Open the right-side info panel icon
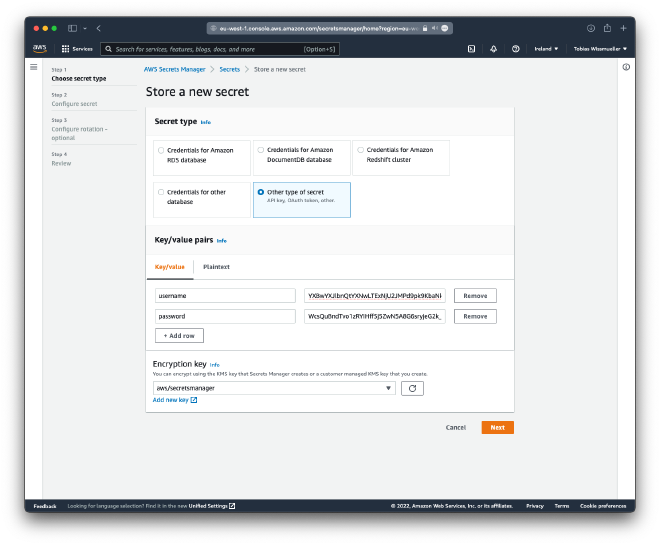Image resolution: width=660 pixels, height=545 pixels. (x=626, y=67)
